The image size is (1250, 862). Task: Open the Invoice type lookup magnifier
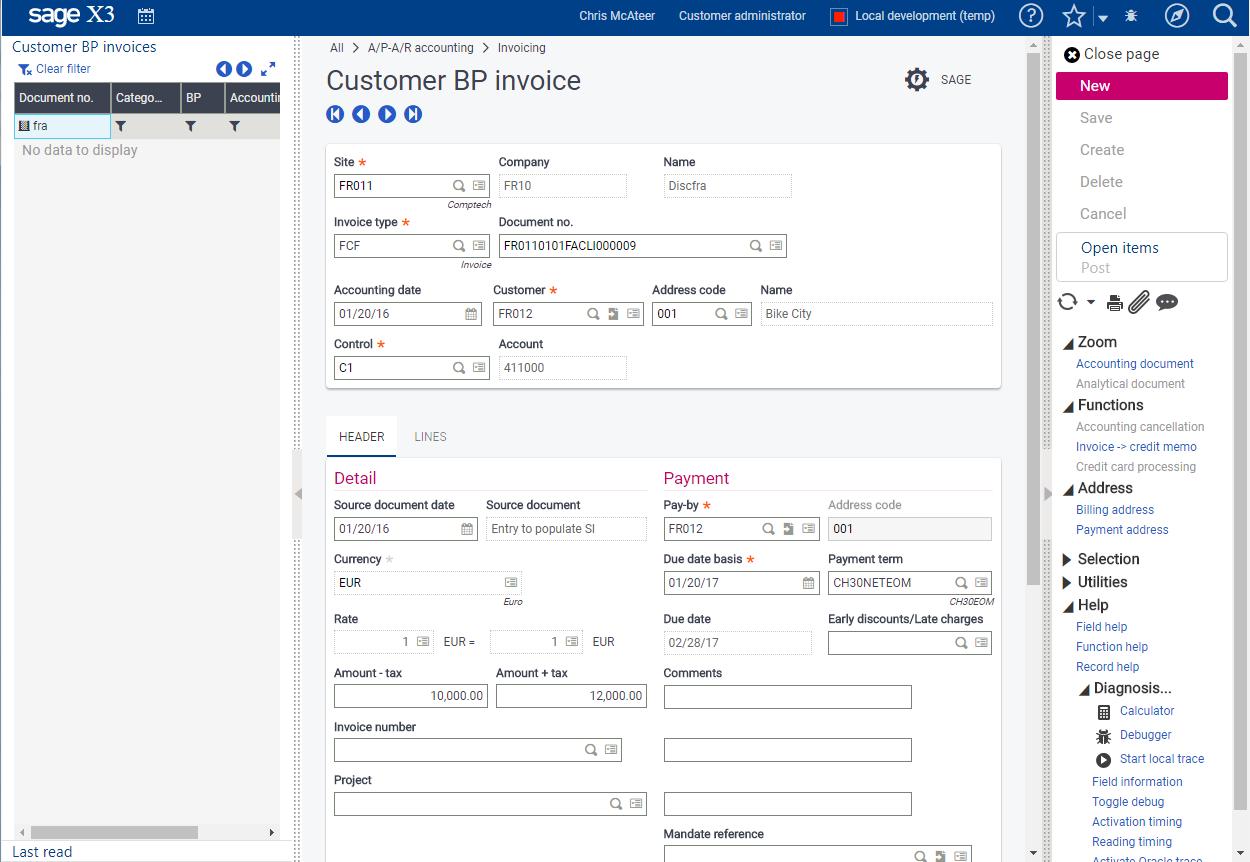coord(459,246)
